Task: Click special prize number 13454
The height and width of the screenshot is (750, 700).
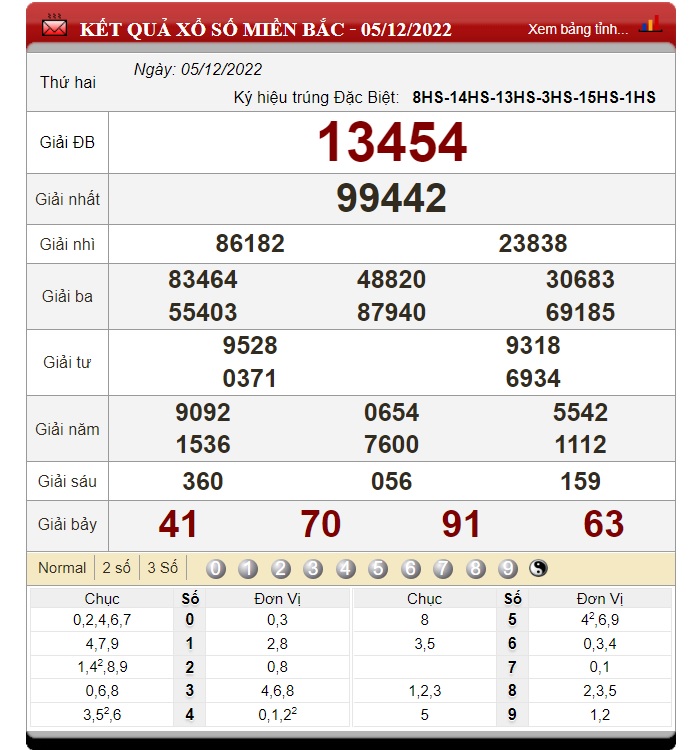Action: (392, 142)
